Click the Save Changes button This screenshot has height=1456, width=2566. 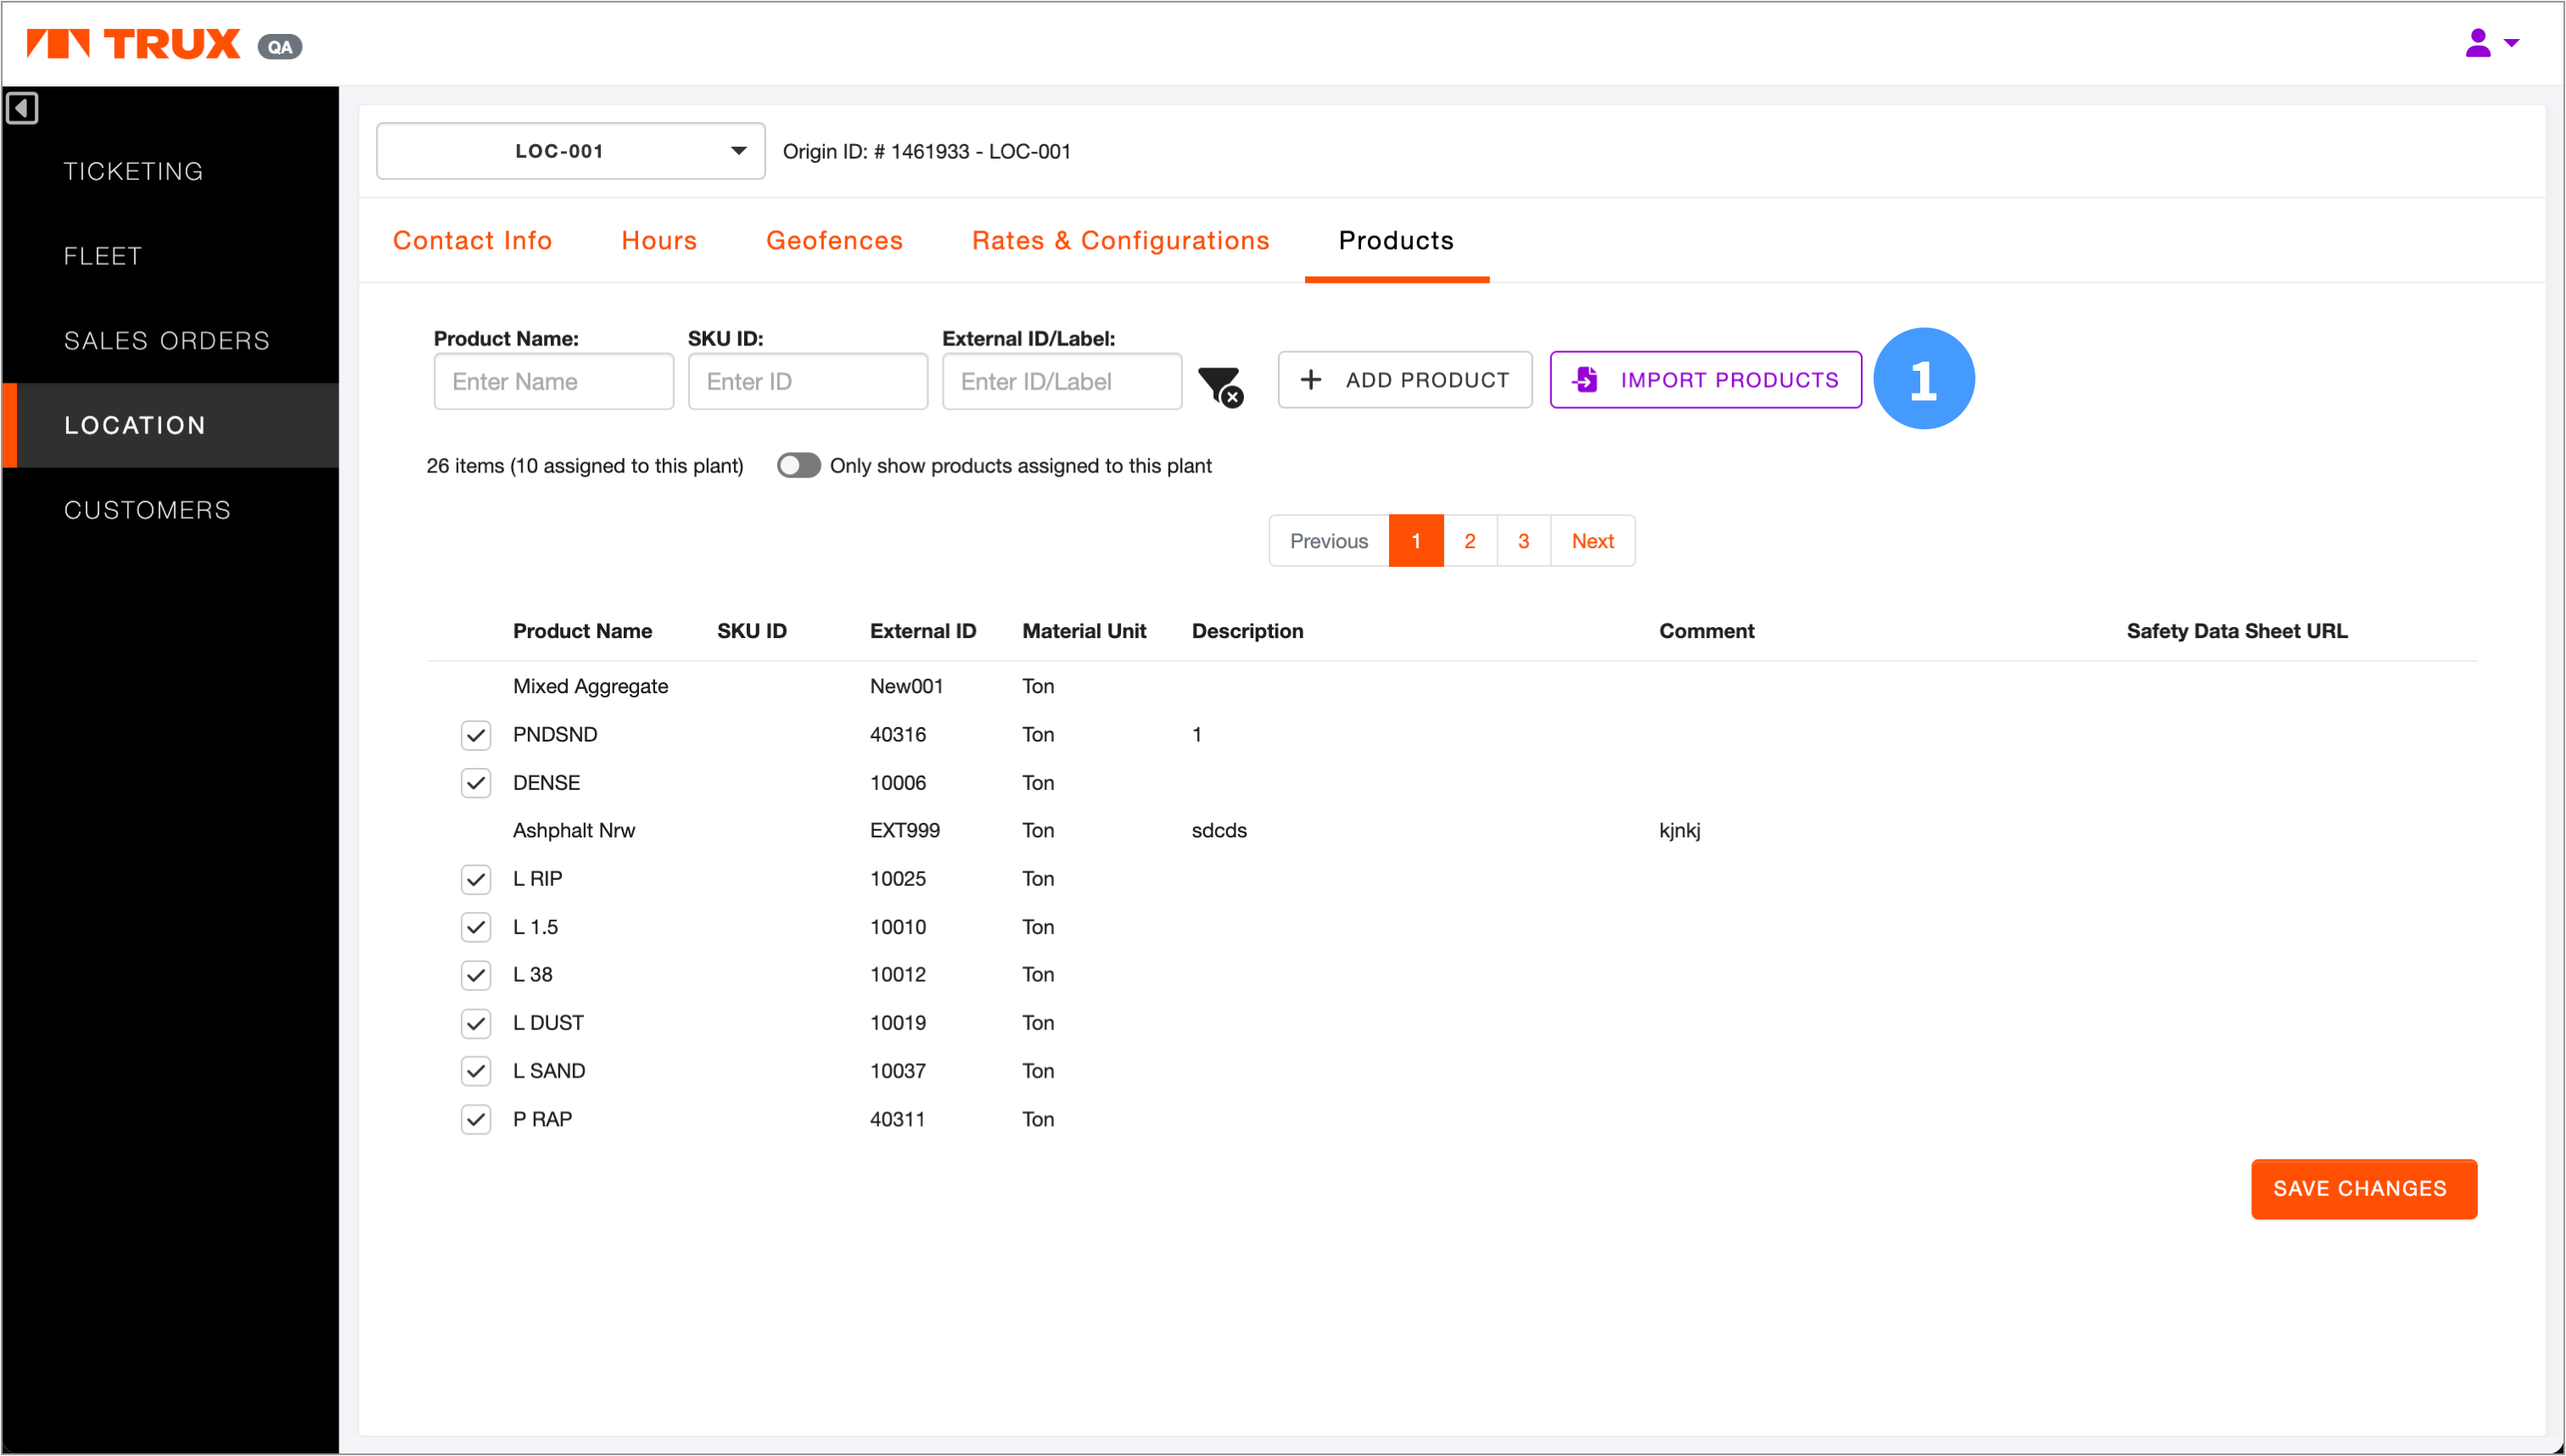click(2363, 1188)
